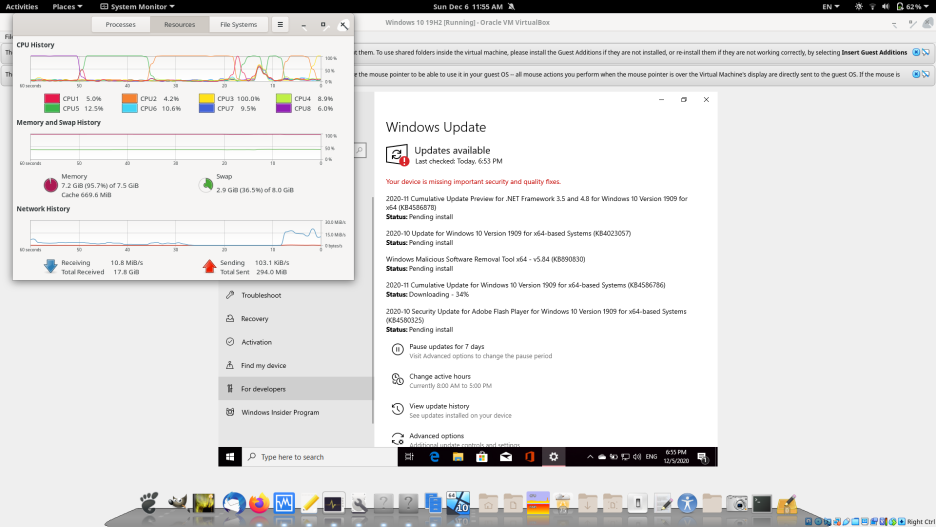Viewport: 936px width, 527px height.
Task: Launch terminal from the dock
Action: pos(762,504)
